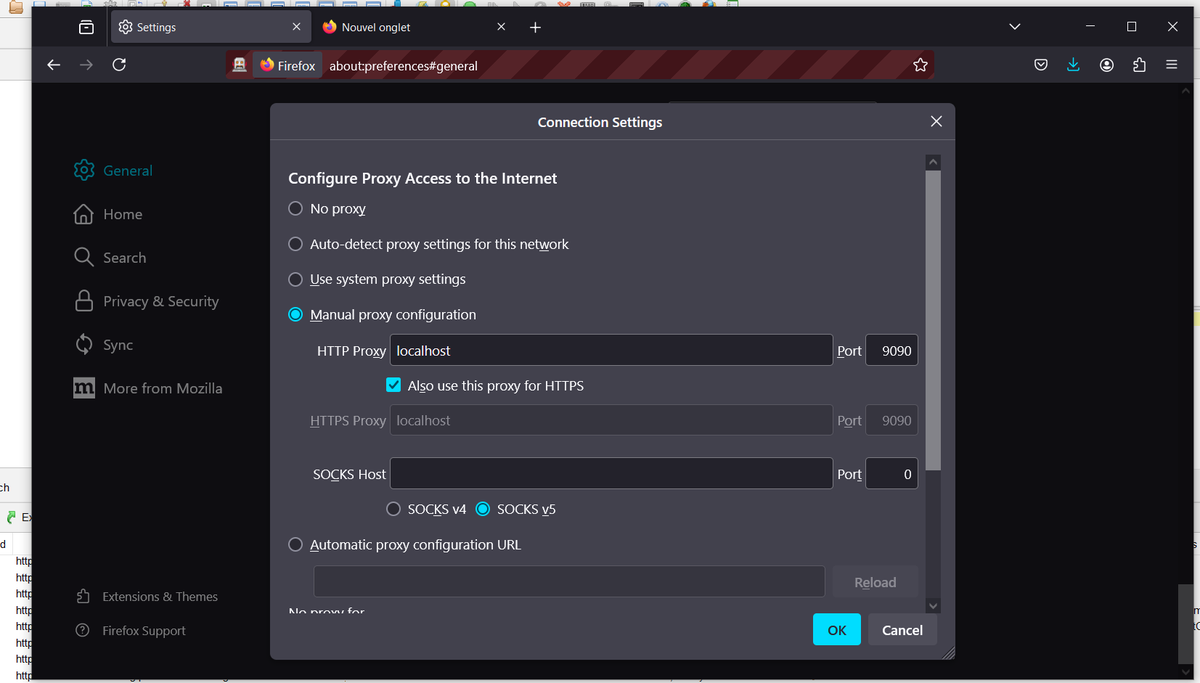Click the Extensions & Themes icon
The width and height of the screenshot is (1200, 683).
pos(84,596)
